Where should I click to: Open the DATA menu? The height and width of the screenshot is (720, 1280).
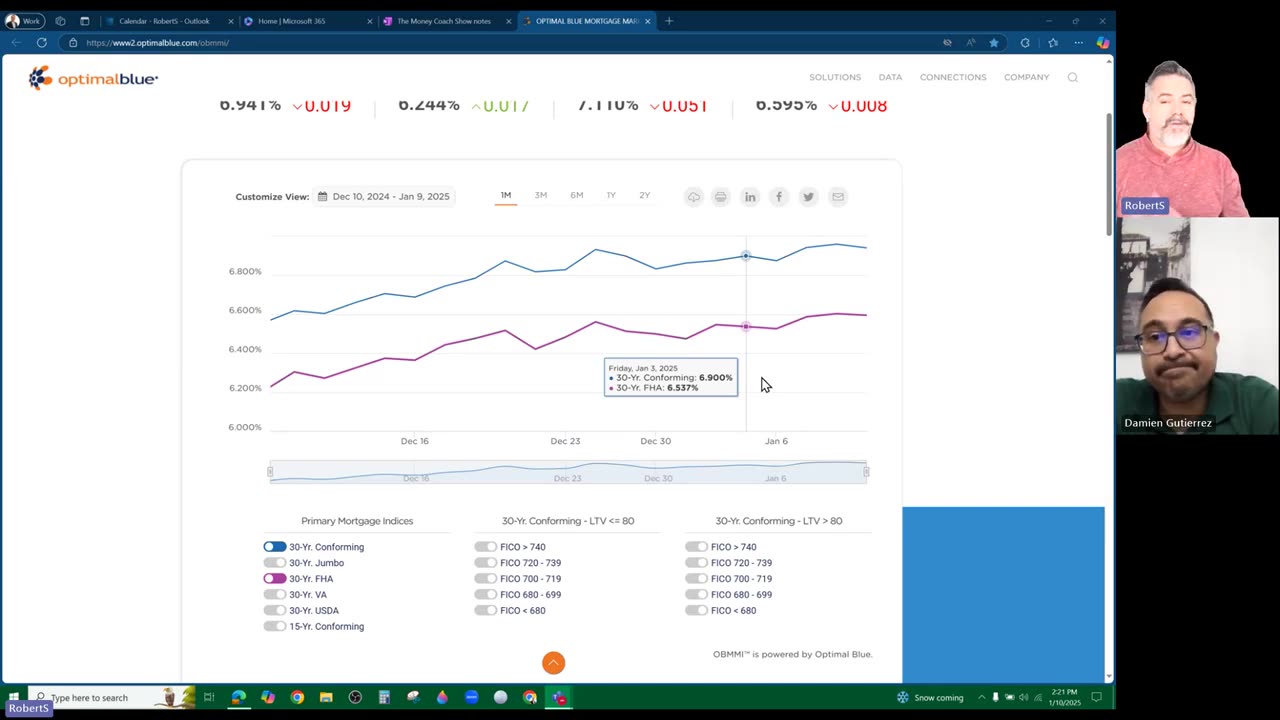890,77
